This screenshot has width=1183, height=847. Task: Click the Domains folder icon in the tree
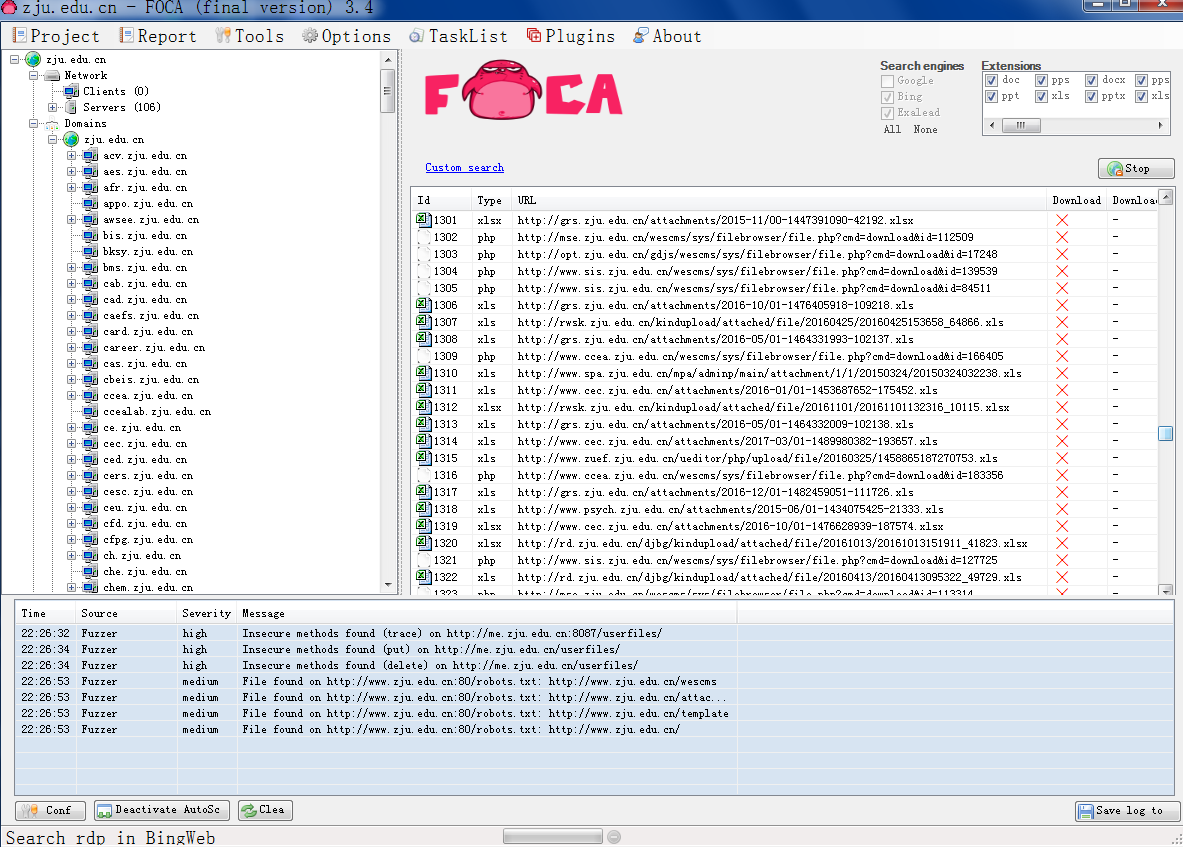pyautogui.click(x=52, y=124)
